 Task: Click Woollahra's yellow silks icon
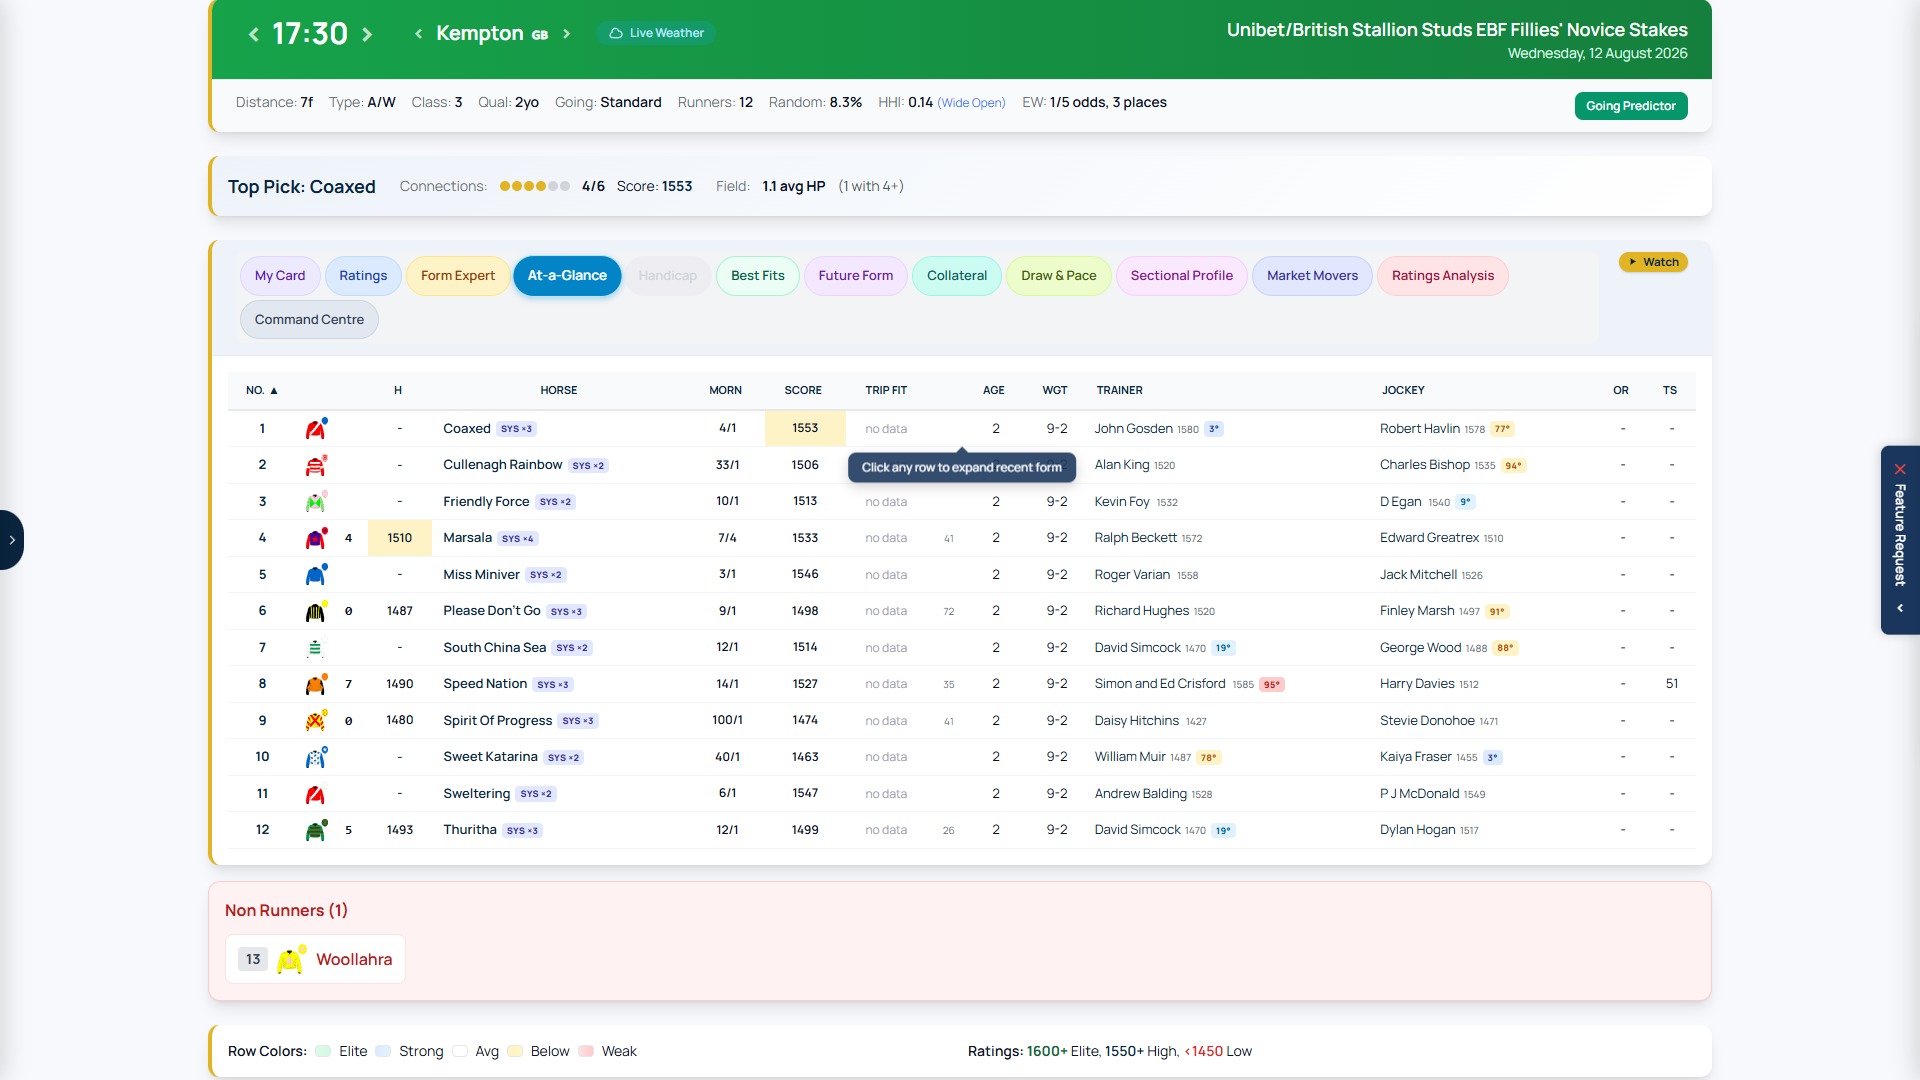[x=290, y=960]
